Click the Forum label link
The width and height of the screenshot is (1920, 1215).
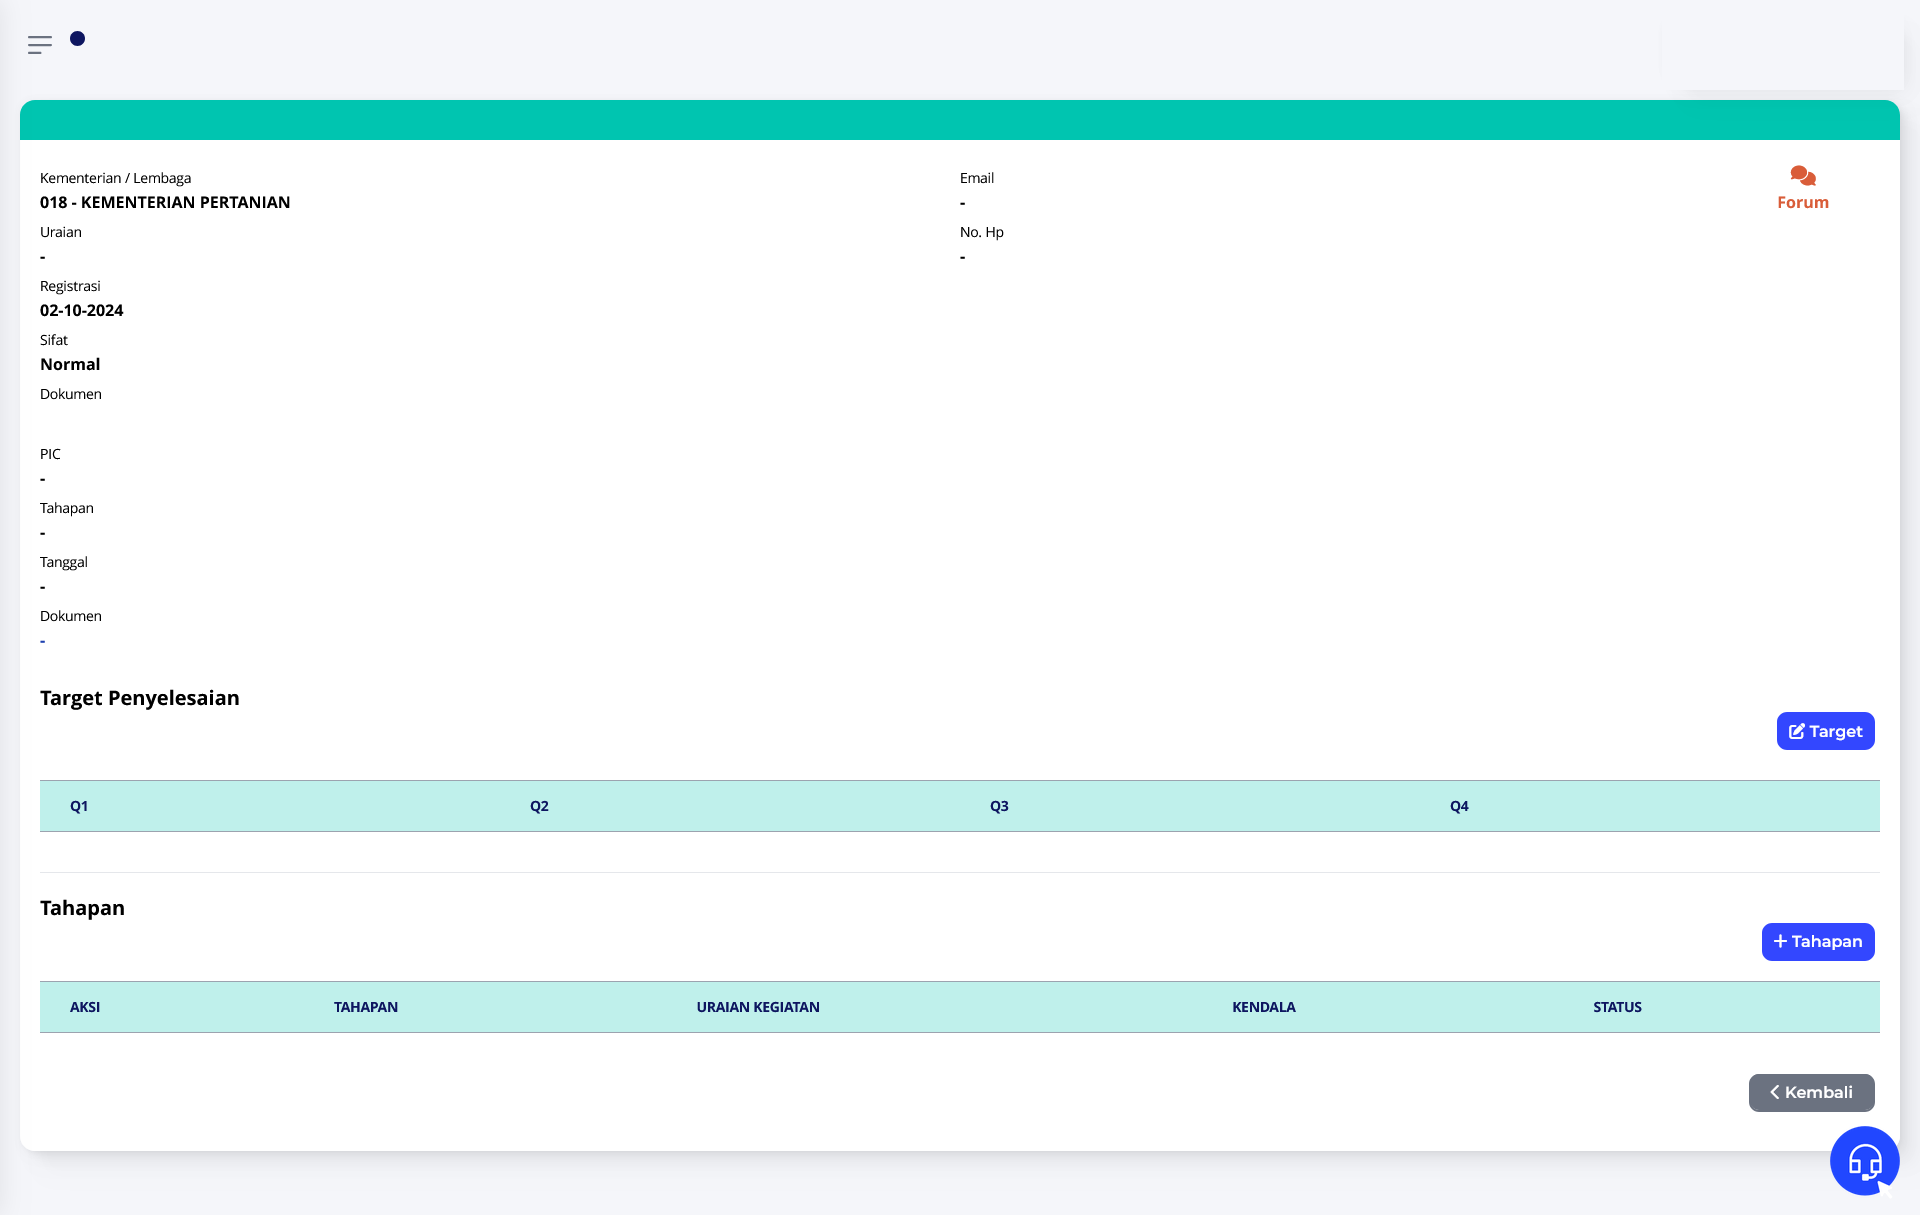click(x=1803, y=202)
